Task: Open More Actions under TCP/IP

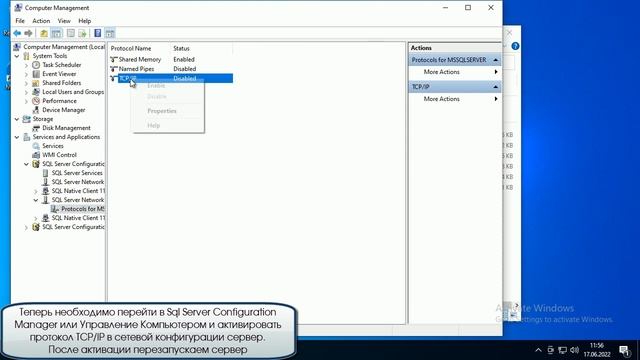Action: pos(455,99)
